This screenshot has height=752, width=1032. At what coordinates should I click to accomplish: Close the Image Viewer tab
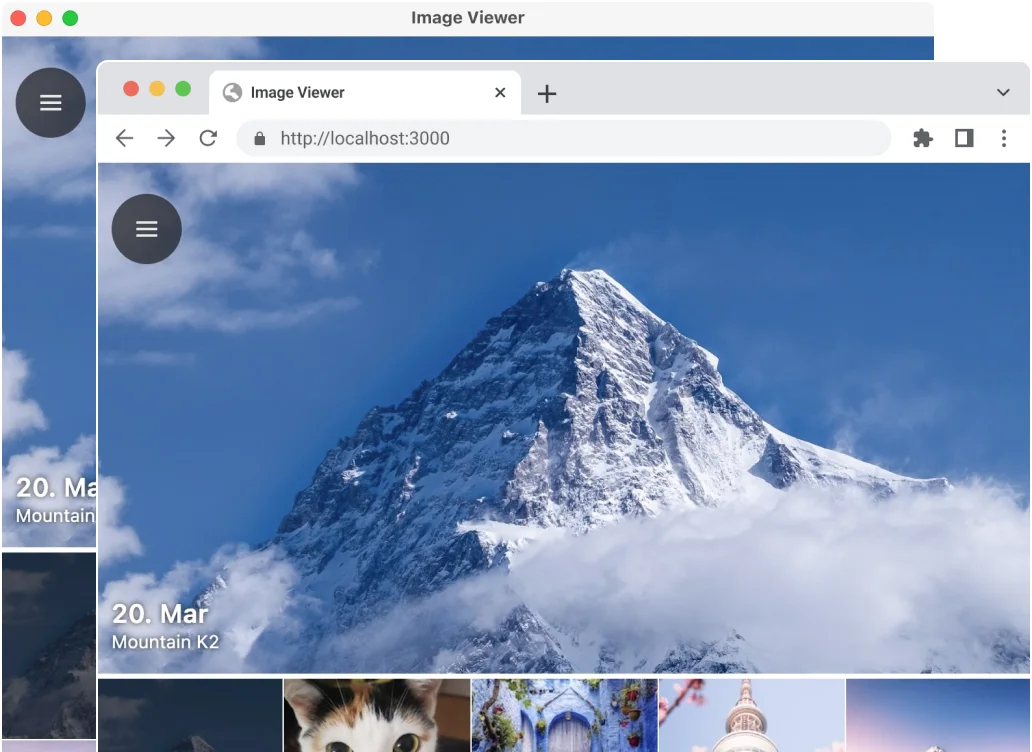click(500, 93)
